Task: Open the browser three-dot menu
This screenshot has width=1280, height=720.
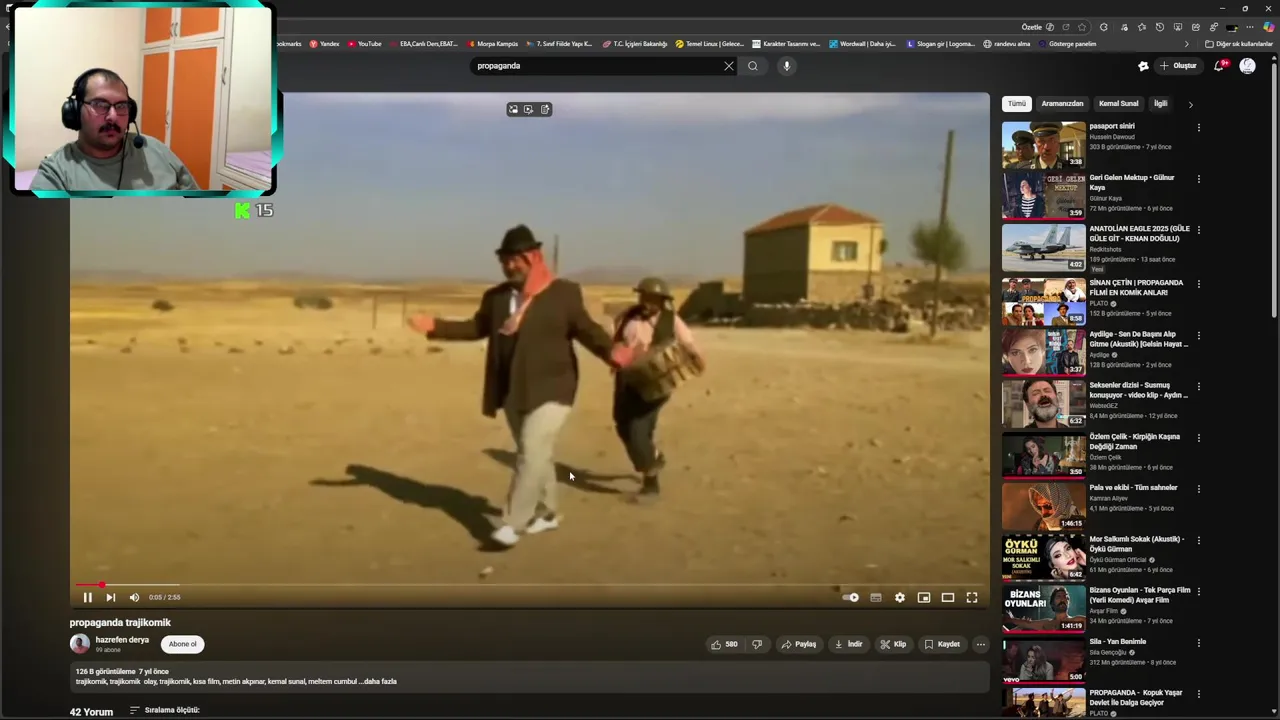Action: (1249, 27)
